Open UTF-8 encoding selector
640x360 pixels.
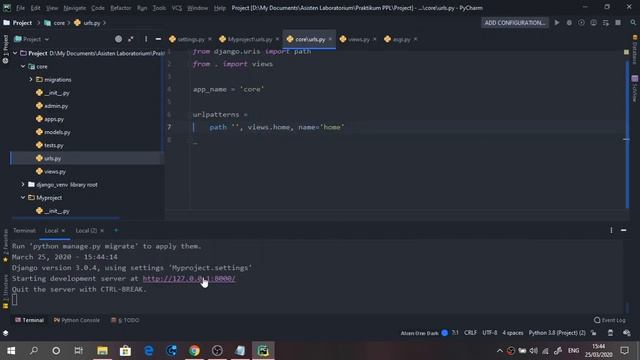pos(489,333)
